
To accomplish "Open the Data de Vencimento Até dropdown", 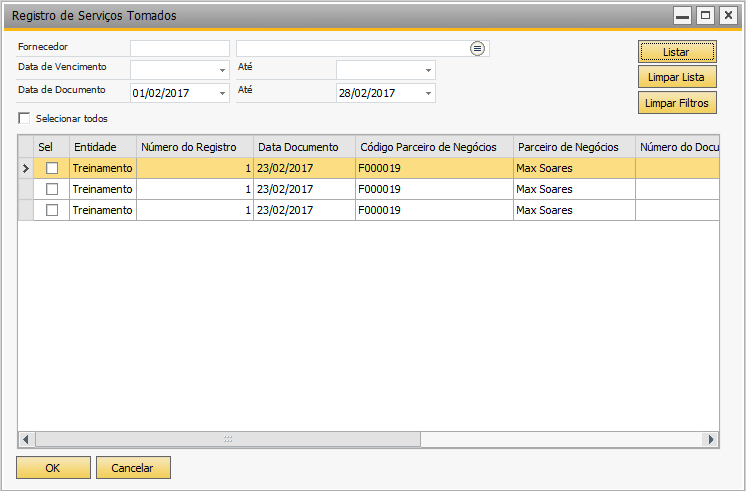I will (428, 70).
